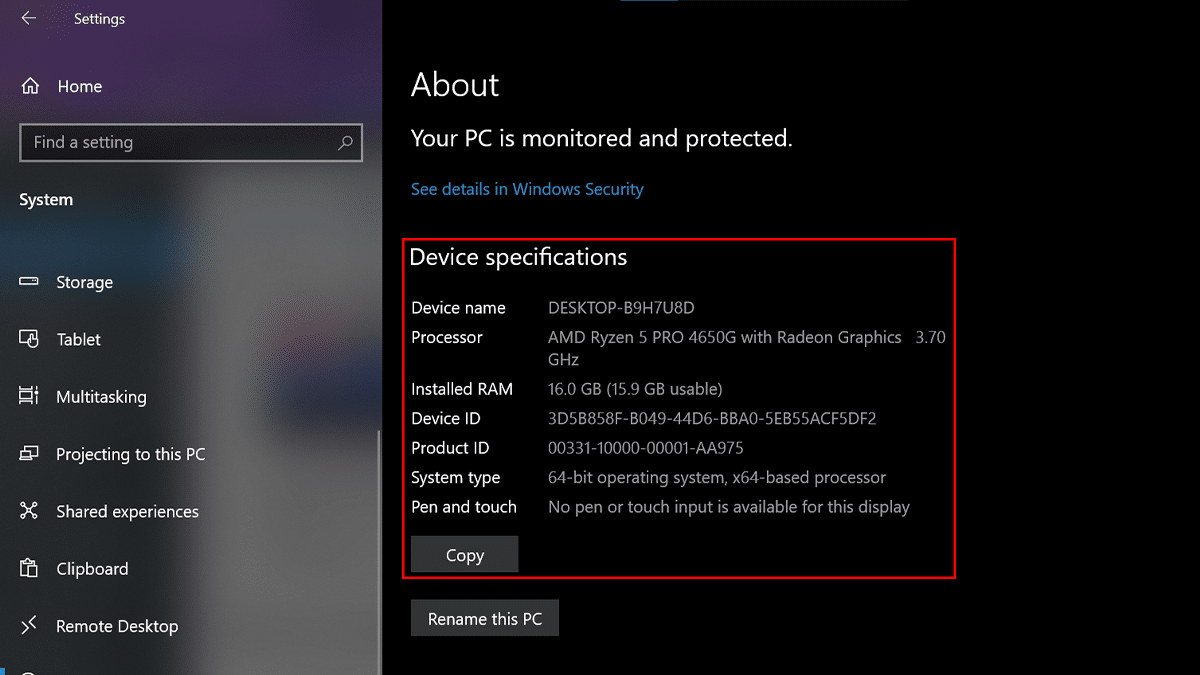Click the Multitasking windows icon

(30, 396)
